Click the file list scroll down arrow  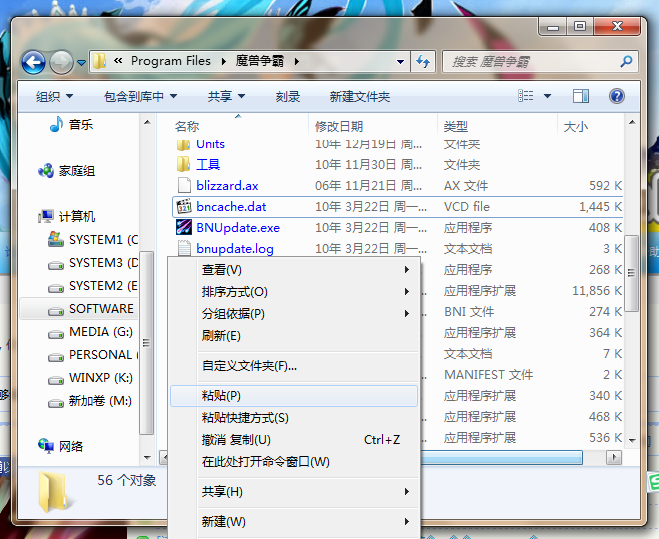point(632,440)
